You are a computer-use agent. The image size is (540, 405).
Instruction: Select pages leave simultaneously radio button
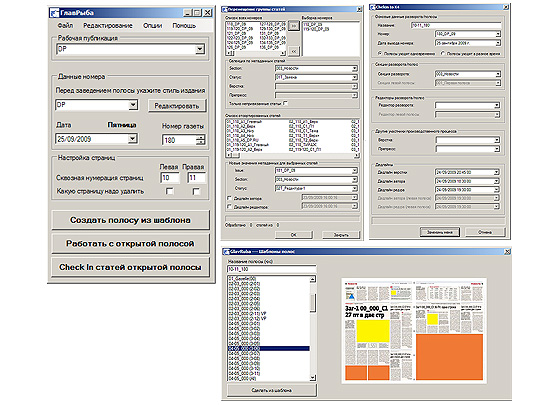click(380, 53)
